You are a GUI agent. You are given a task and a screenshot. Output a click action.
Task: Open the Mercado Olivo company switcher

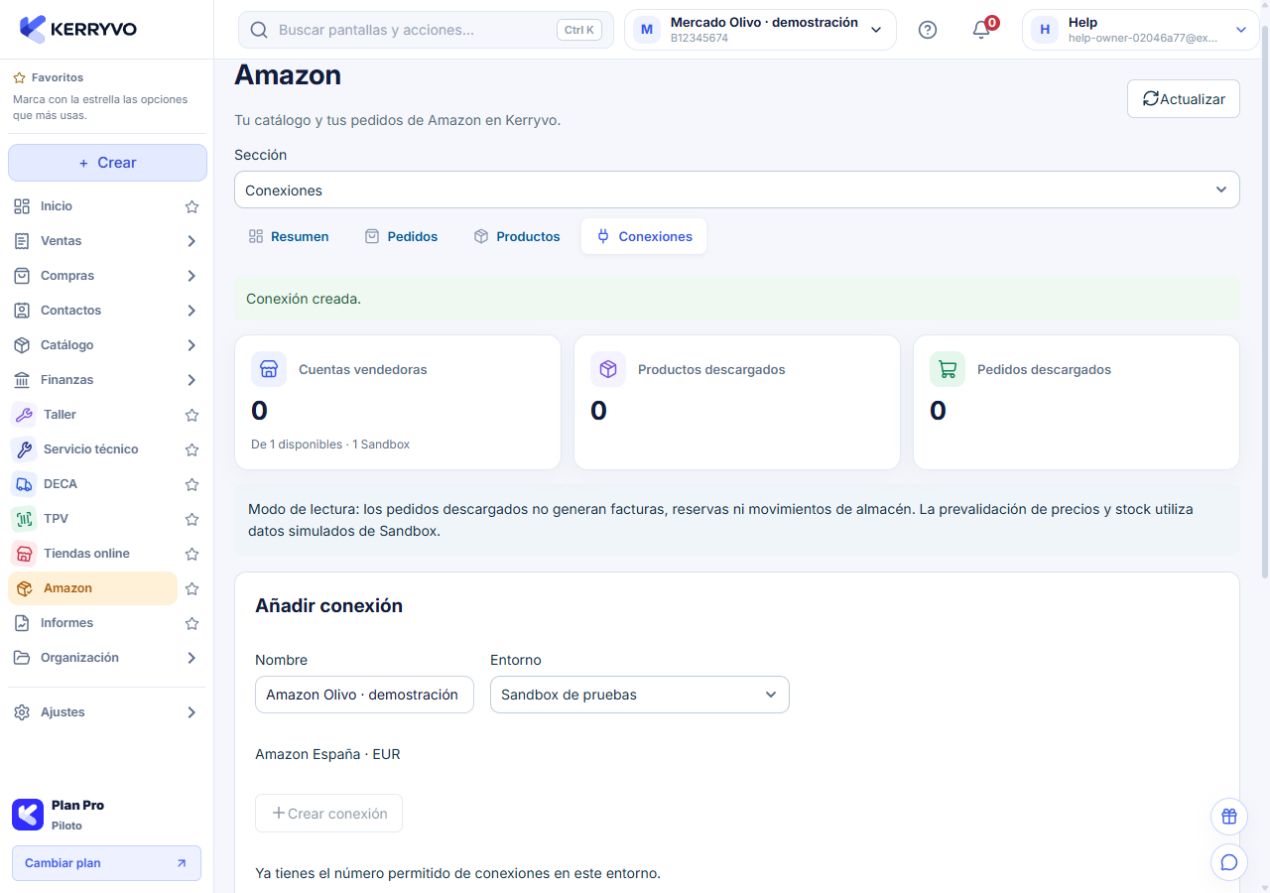760,30
